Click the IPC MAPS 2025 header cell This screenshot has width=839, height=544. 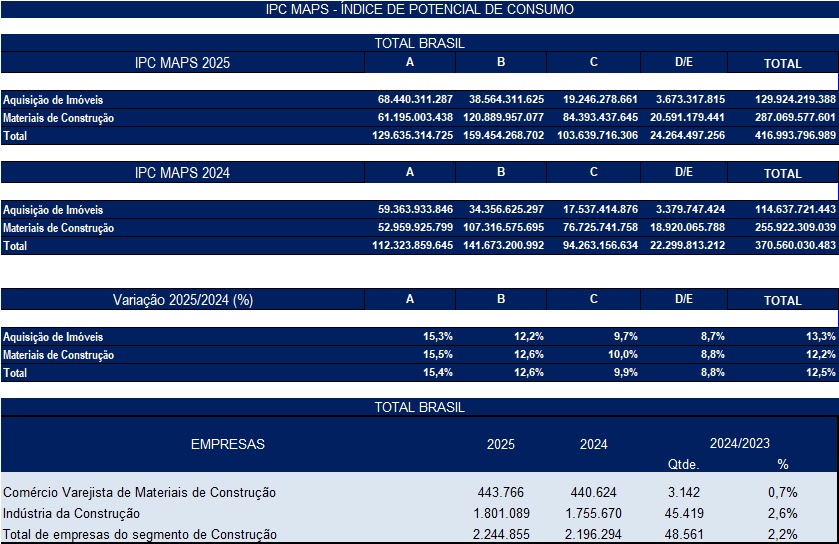click(x=182, y=63)
